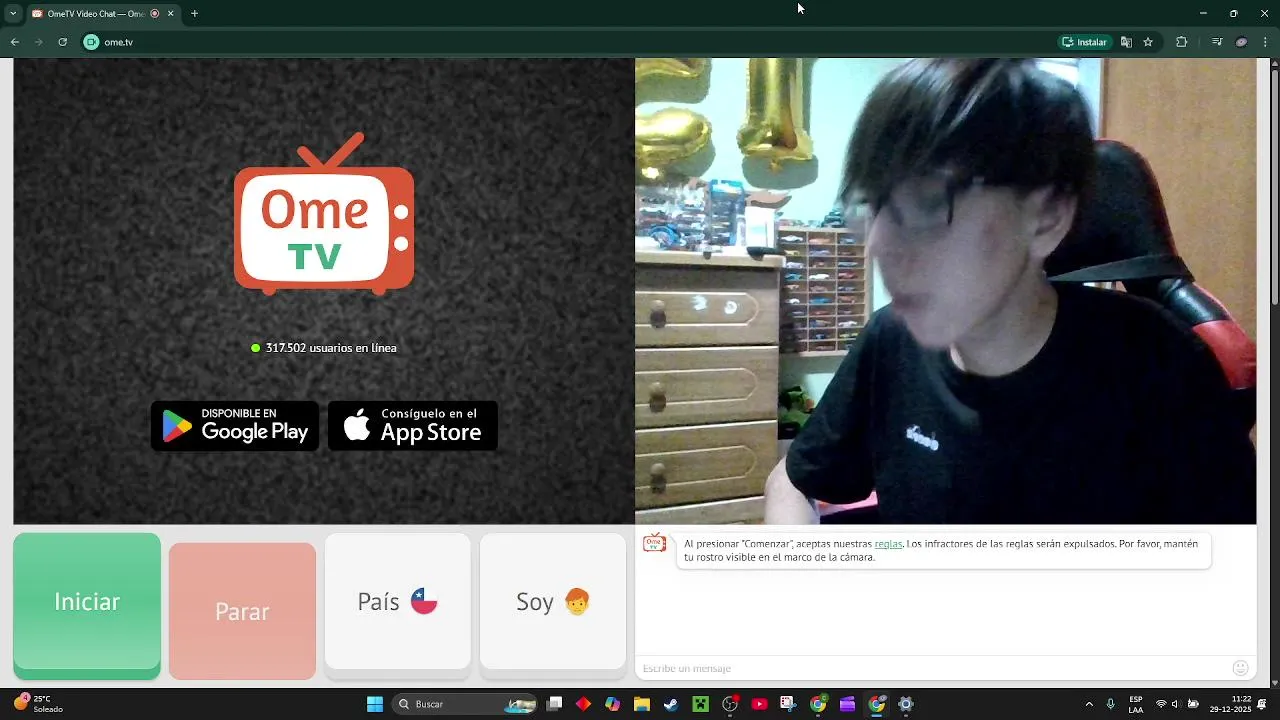Screen dimensions: 1280x720
Task: Launch Minecraft from the taskbar
Action: [x=701, y=704]
